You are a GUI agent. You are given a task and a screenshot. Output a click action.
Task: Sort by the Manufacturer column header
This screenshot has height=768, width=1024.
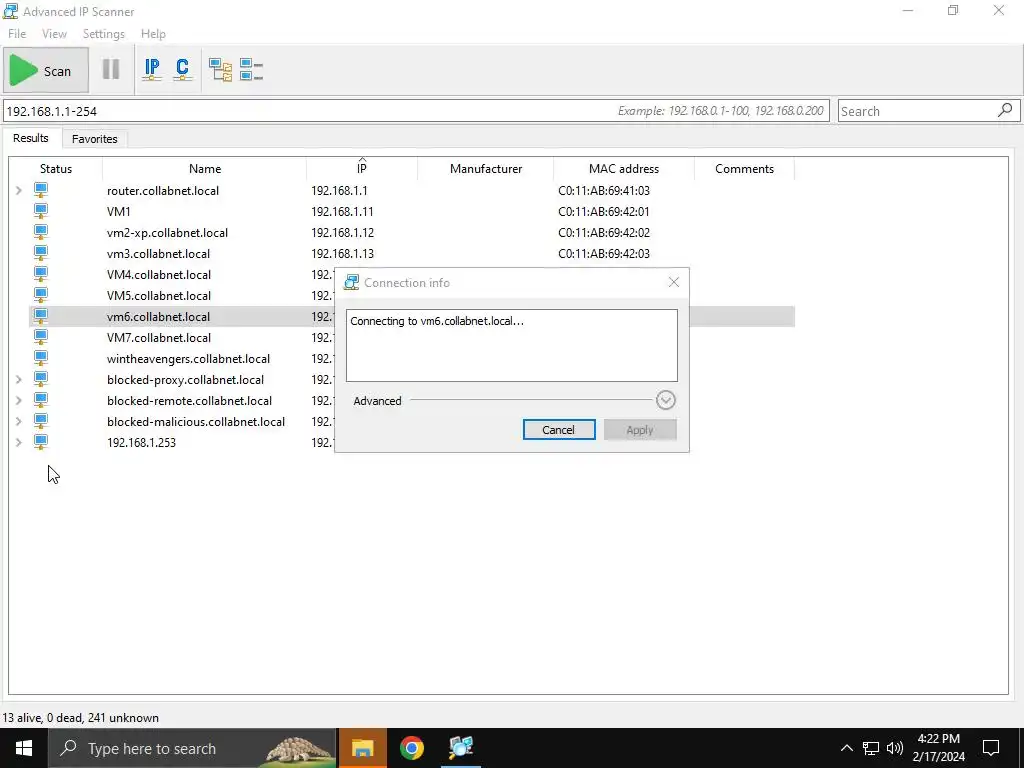pyautogui.click(x=486, y=168)
